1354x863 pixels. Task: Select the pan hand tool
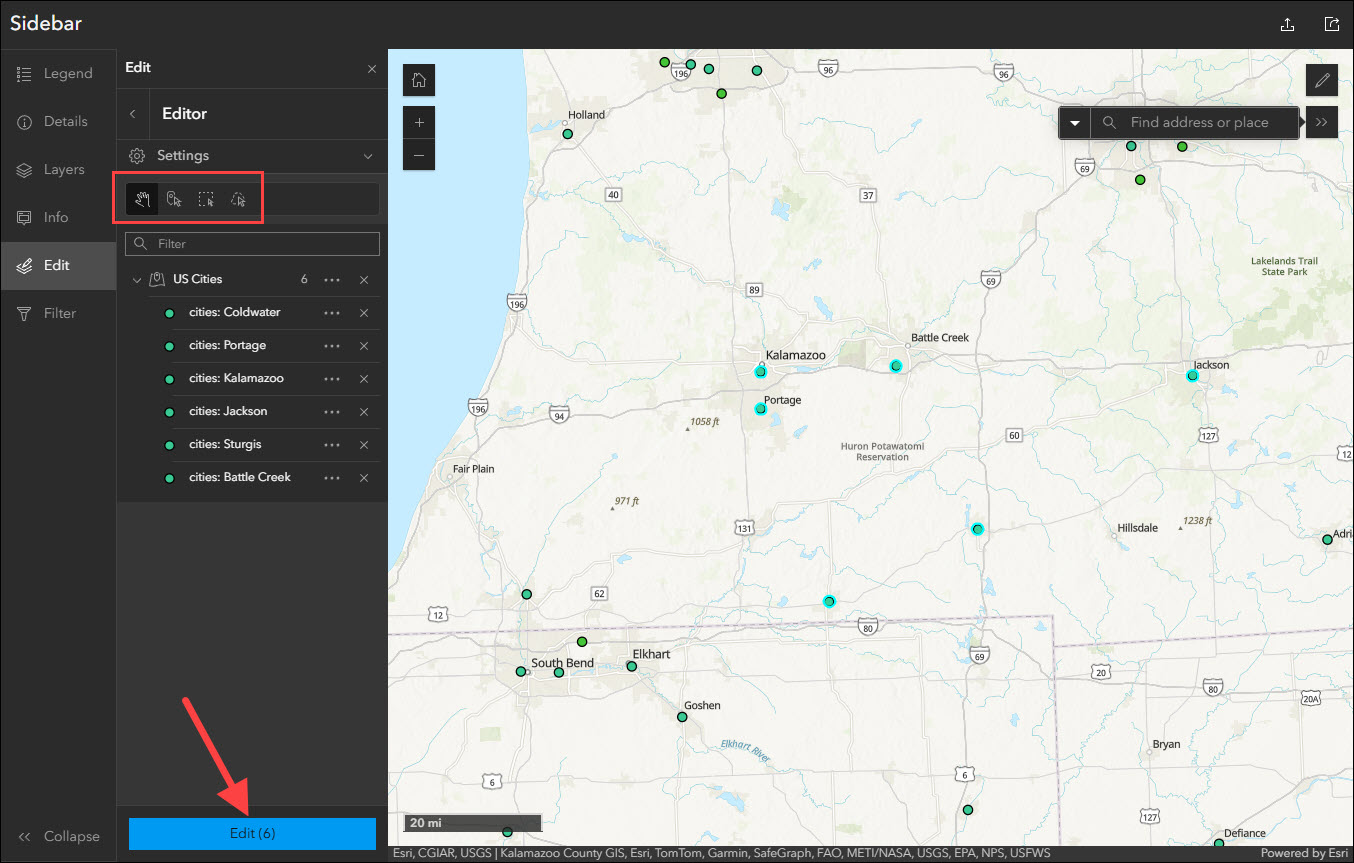point(143,199)
